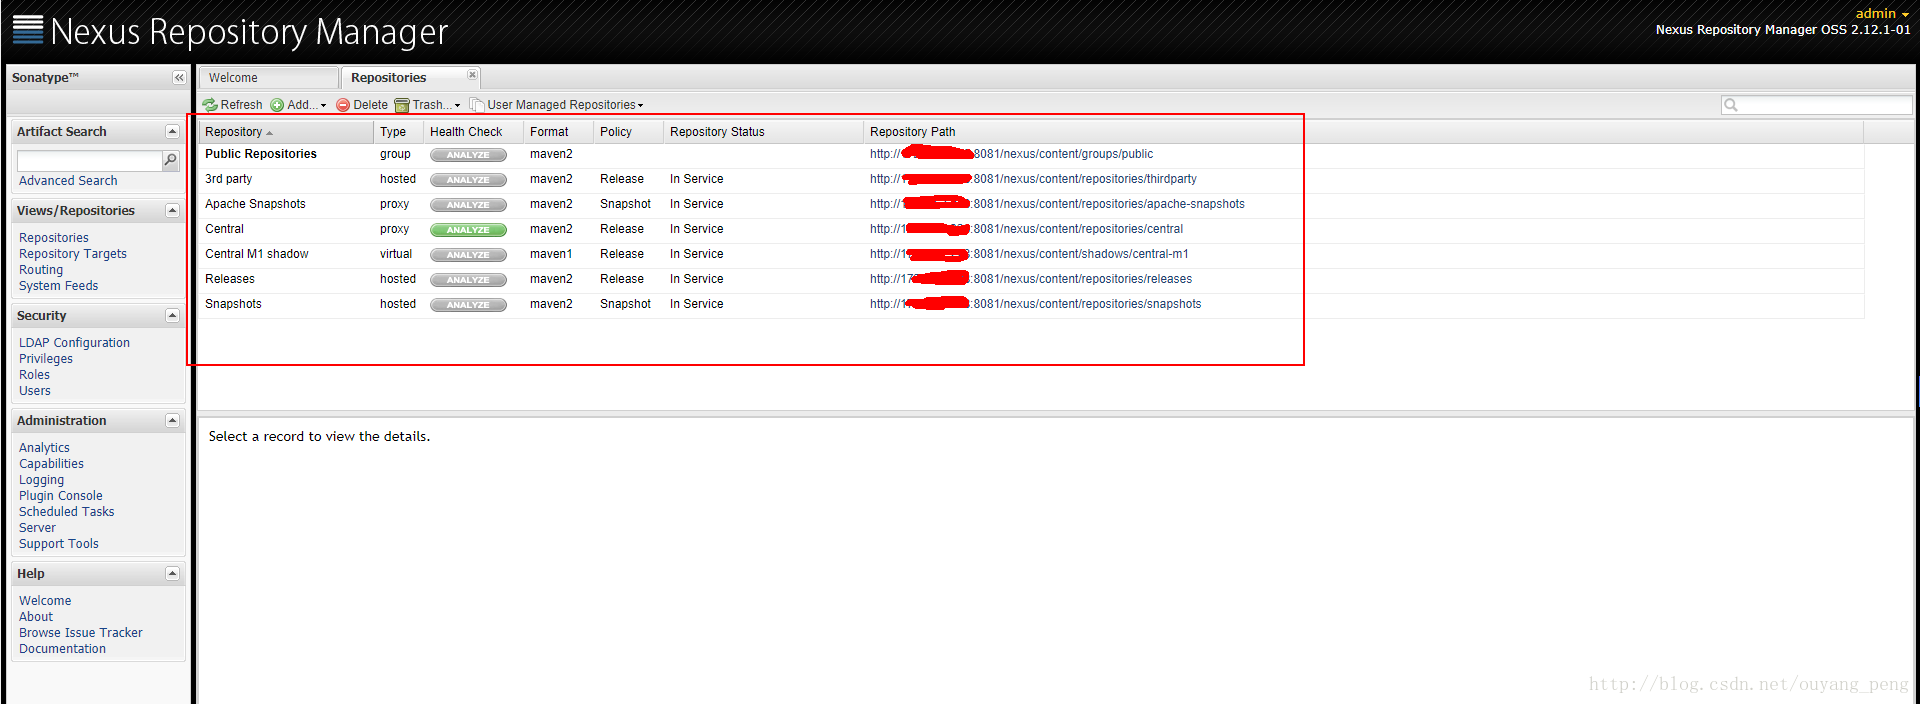Open LDAP Configuration link
Viewport: 1920px width, 704px height.
75,343
